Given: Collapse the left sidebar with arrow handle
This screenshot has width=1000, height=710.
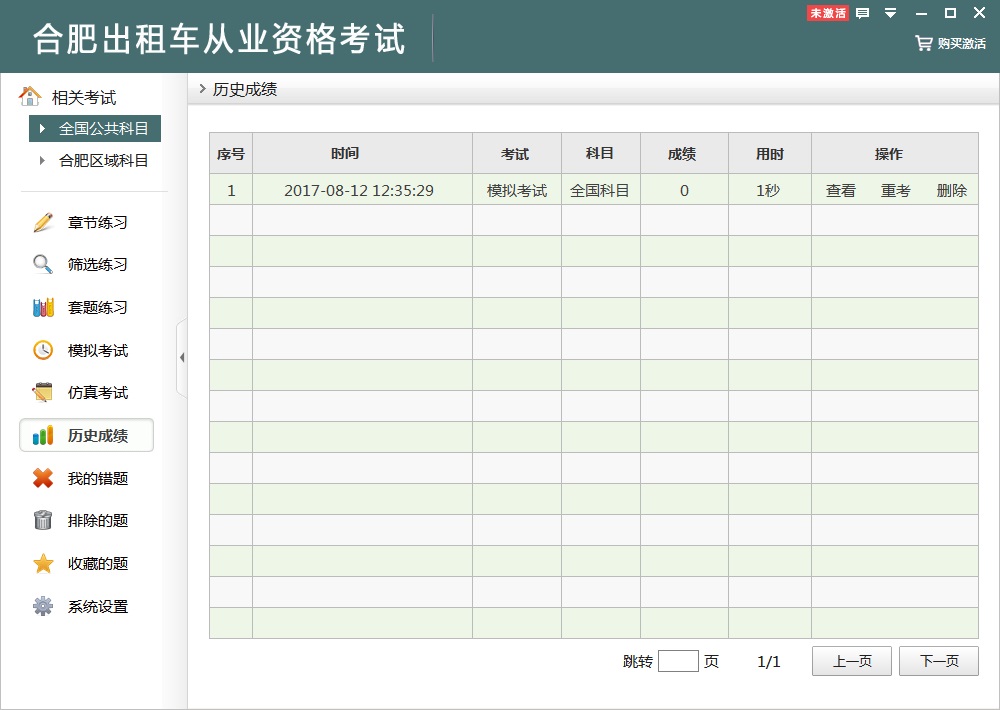Looking at the screenshot, I should pyautogui.click(x=181, y=358).
